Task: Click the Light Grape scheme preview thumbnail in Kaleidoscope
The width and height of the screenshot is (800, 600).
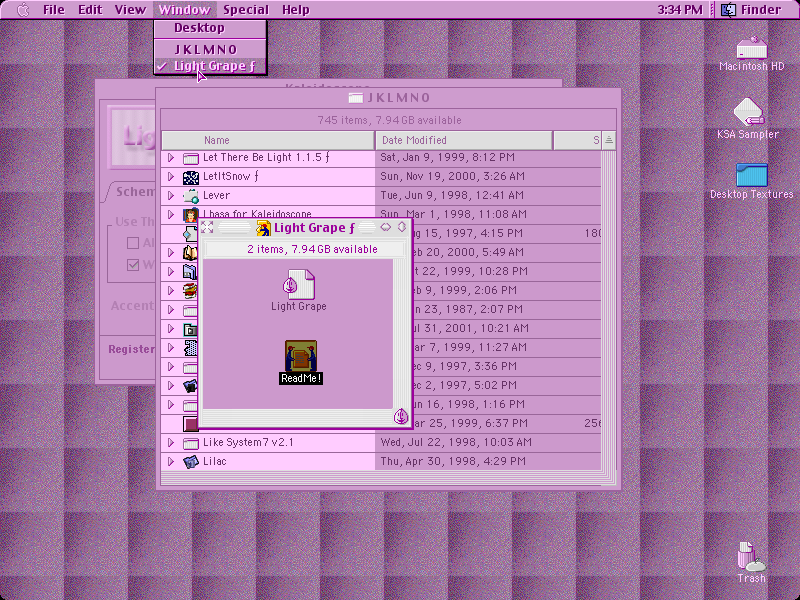Action: 133,138
